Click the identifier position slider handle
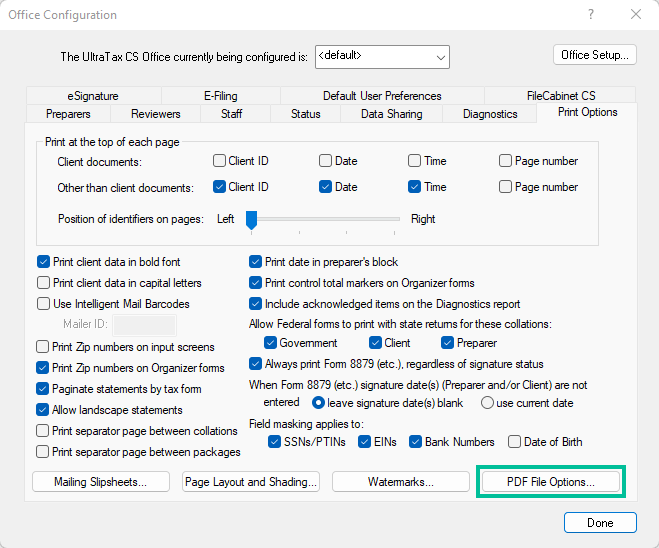659x548 pixels. [252, 219]
